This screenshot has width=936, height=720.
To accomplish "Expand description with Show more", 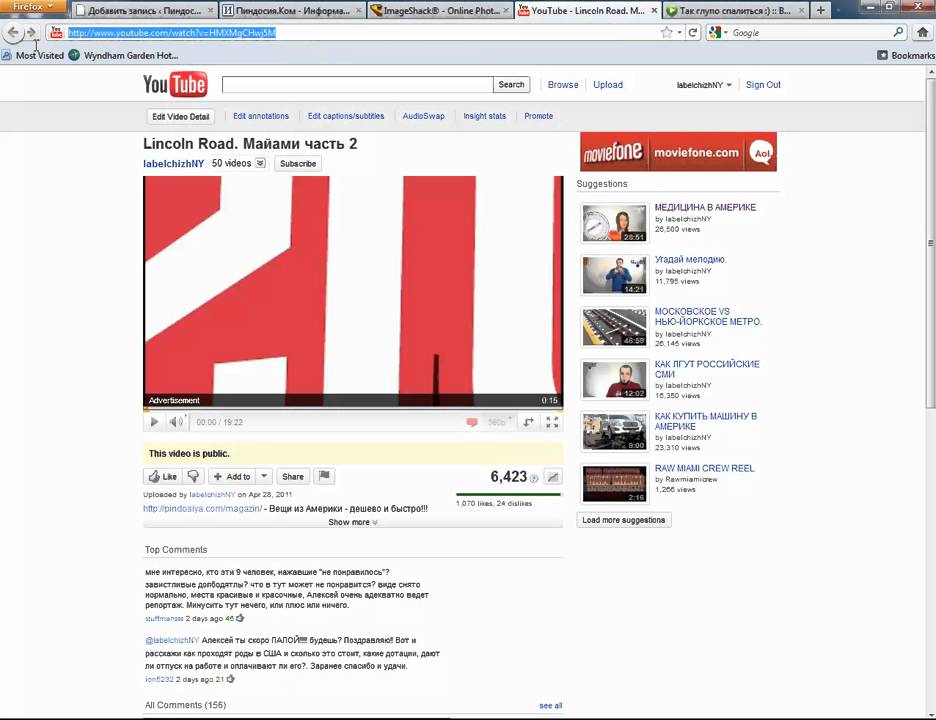I will pyautogui.click(x=352, y=522).
